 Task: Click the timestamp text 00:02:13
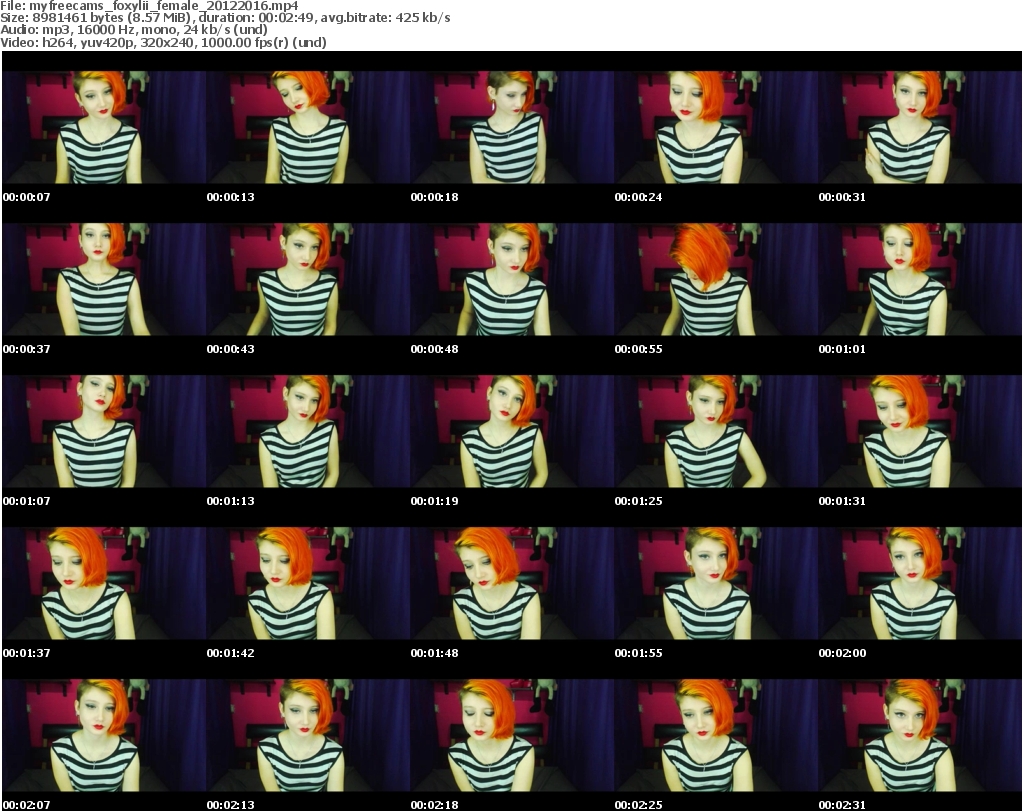coord(231,805)
